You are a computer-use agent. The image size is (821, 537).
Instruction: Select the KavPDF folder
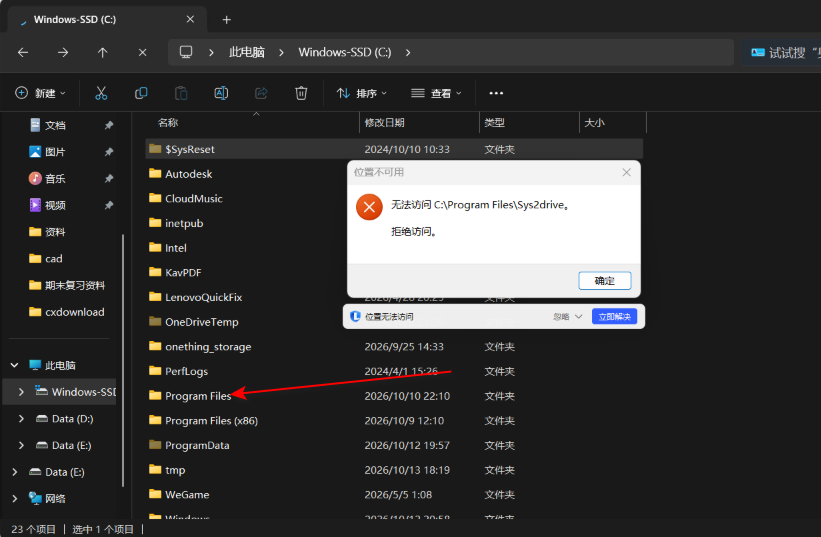click(x=183, y=272)
